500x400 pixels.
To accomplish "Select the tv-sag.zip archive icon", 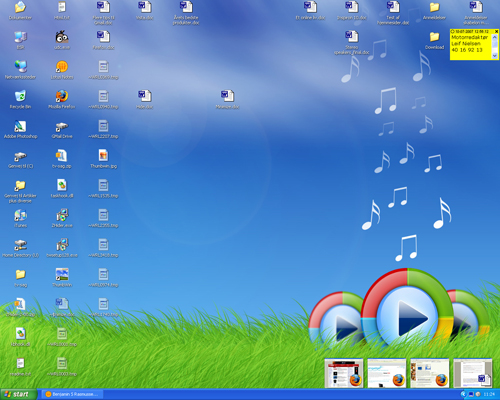I will (62, 156).
